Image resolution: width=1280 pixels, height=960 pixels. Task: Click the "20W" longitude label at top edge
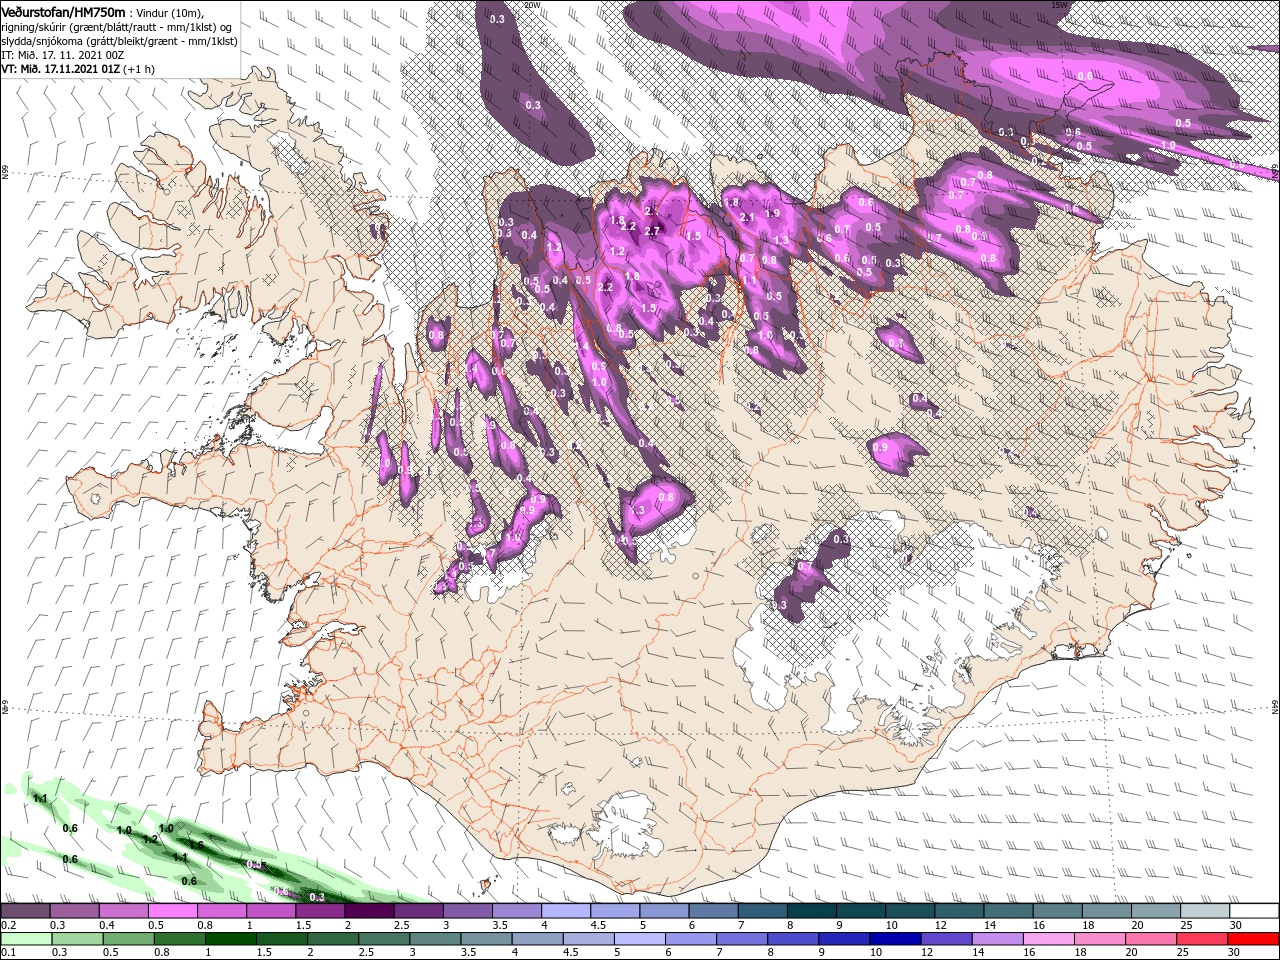[532, 5]
